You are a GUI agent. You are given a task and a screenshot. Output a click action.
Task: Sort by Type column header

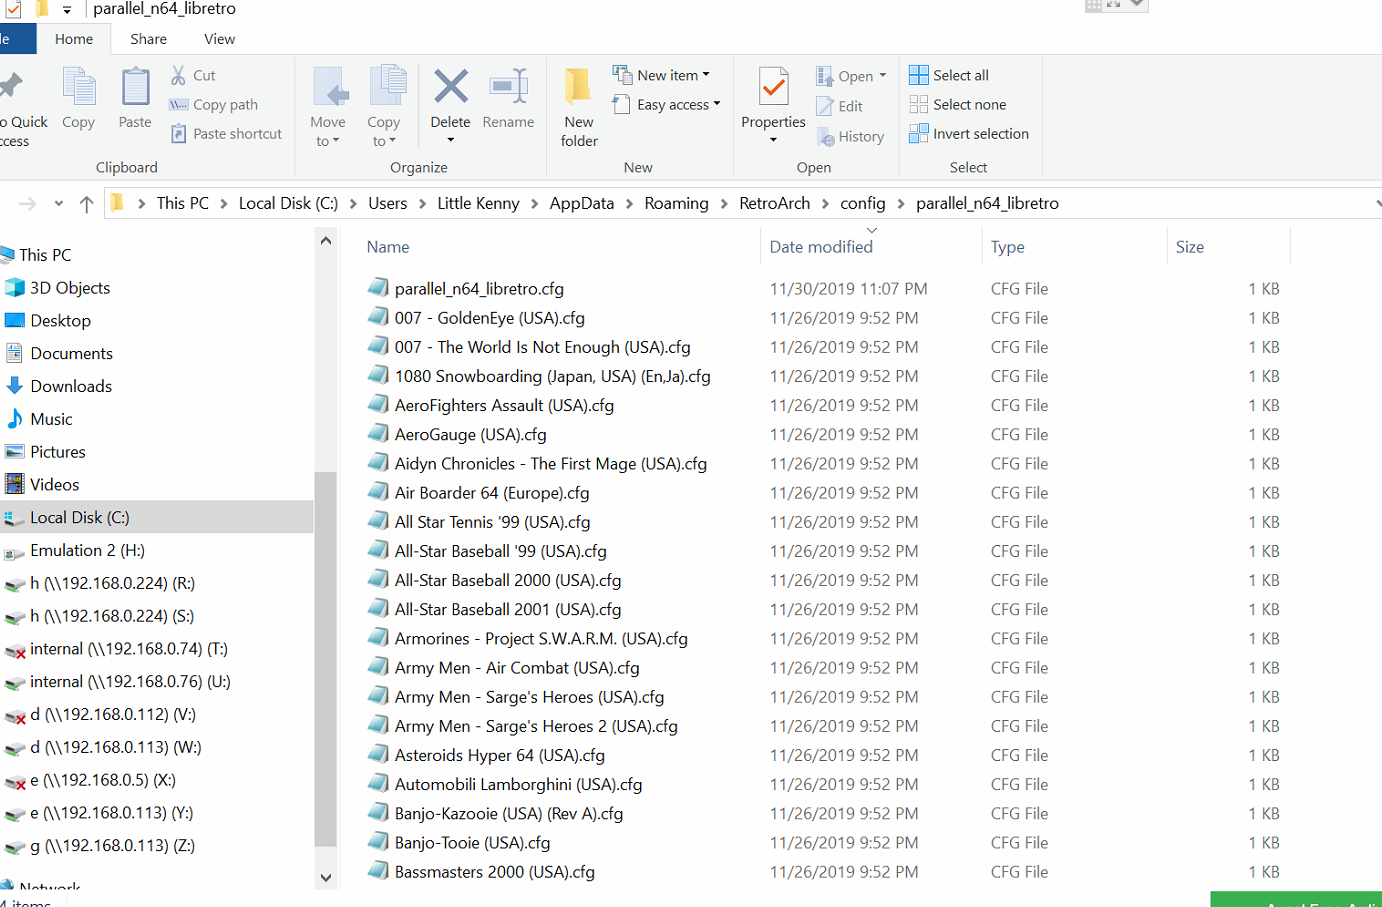pyautogui.click(x=1007, y=247)
